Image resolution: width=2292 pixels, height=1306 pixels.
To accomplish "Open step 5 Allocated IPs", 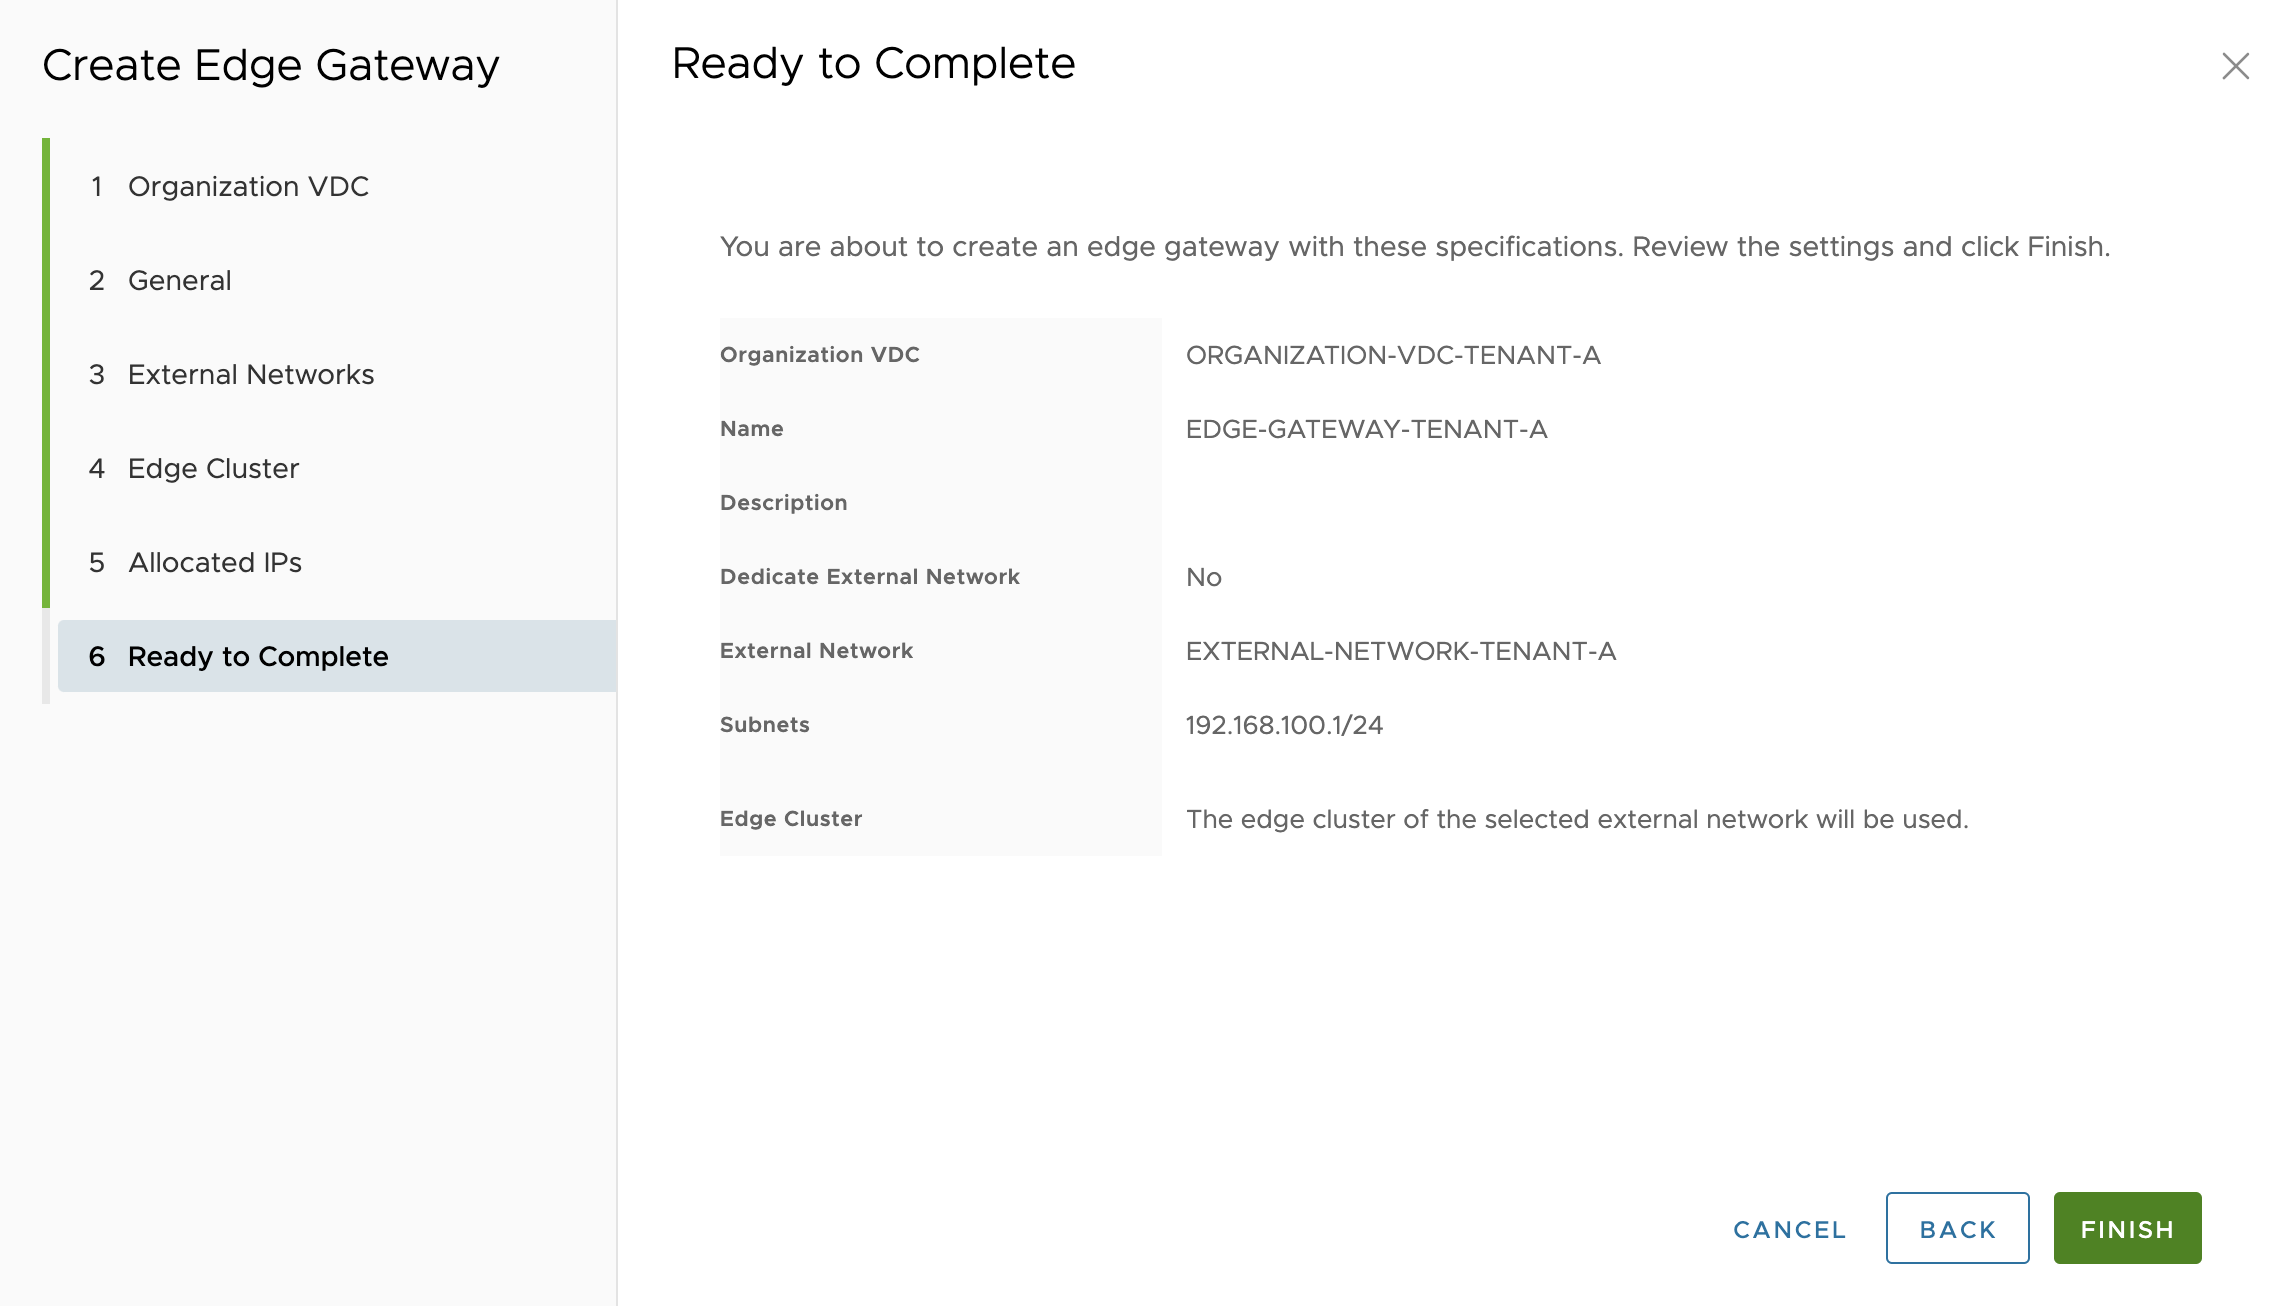I will pyautogui.click(x=214, y=562).
